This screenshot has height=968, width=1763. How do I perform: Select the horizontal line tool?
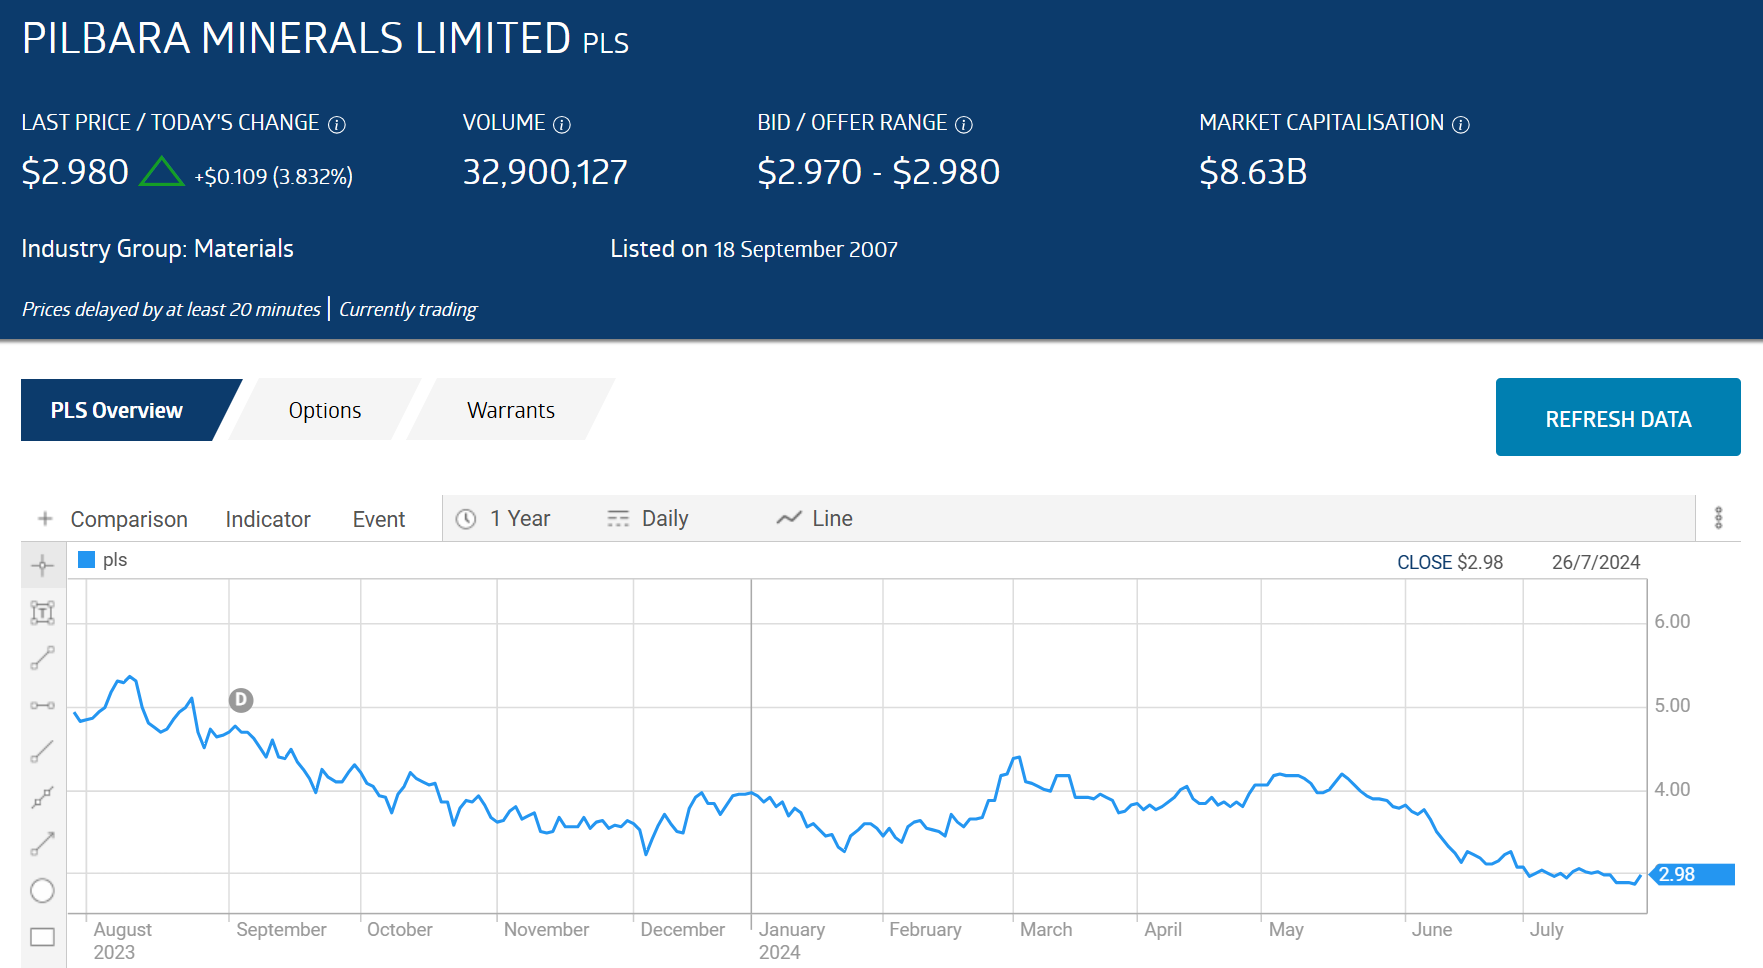point(42,705)
